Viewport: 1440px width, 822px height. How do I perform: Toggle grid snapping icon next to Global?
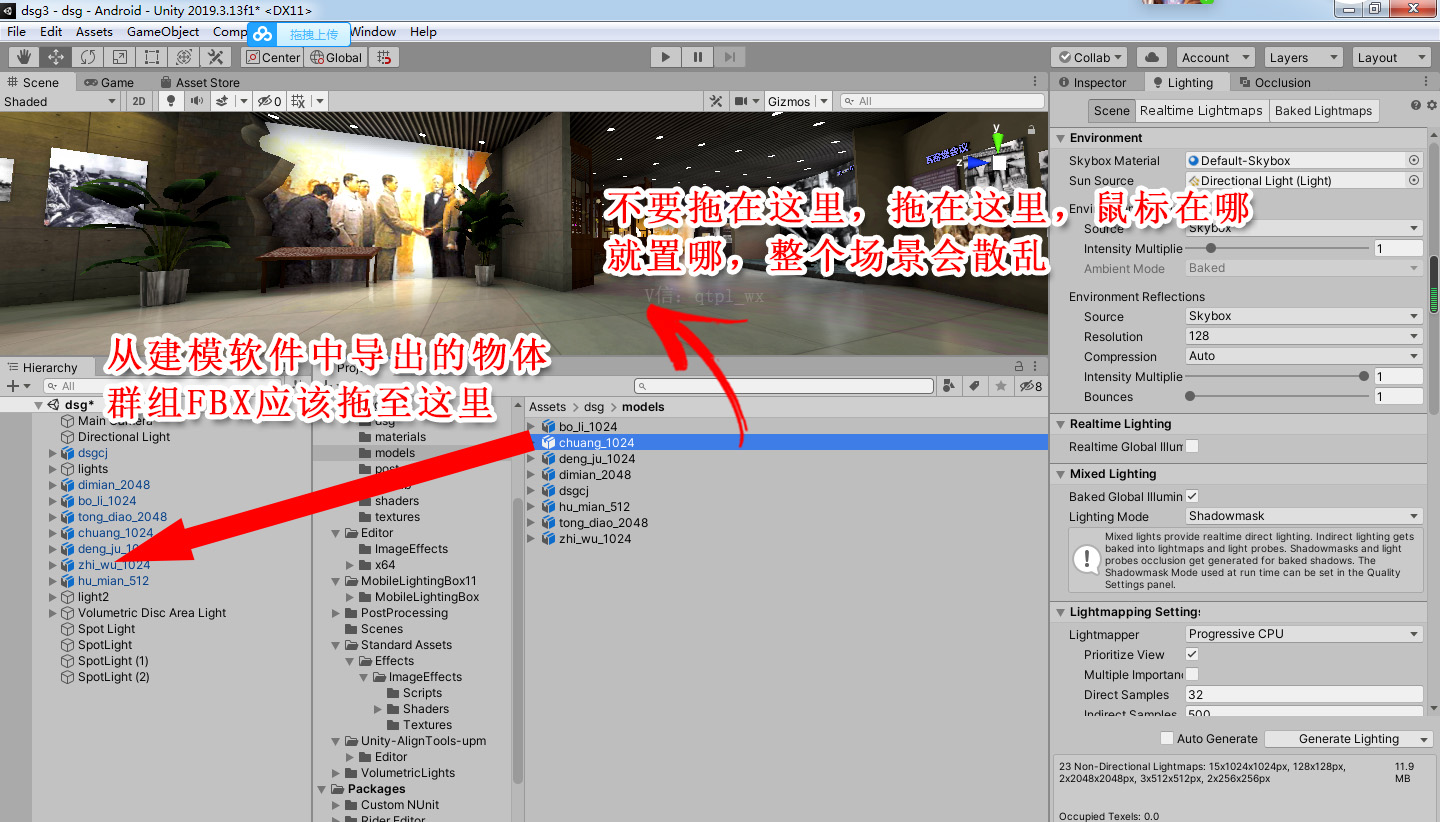pyautogui.click(x=385, y=57)
